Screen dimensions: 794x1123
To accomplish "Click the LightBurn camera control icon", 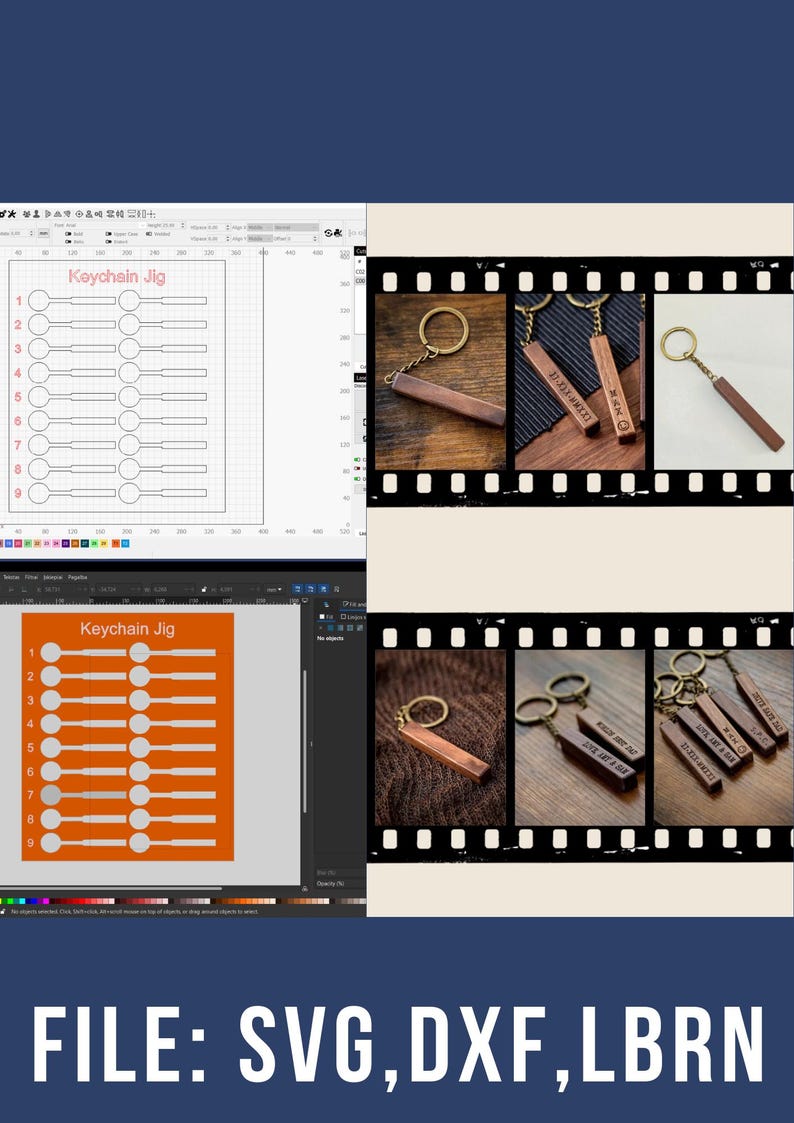I will coord(337,233).
